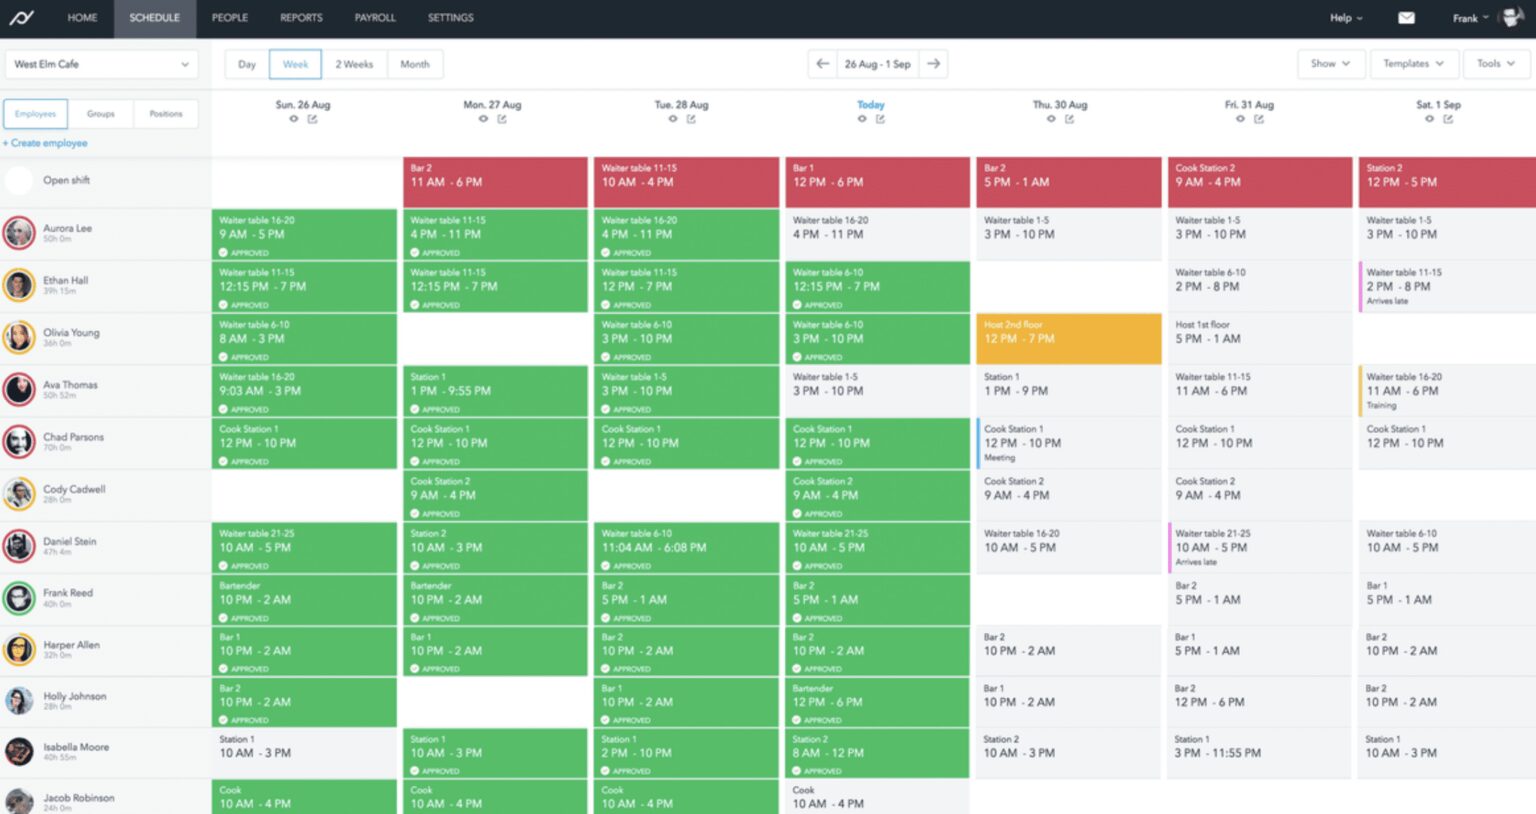
Task: Switch to Week view
Action: pyautogui.click(x=296, y=64)
